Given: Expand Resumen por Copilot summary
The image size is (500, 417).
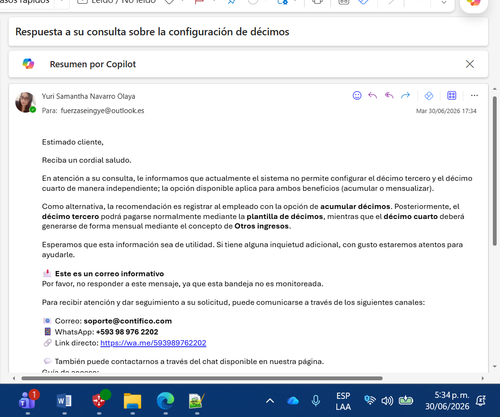Looking at the screenshot, I should (x=93, y=64).
